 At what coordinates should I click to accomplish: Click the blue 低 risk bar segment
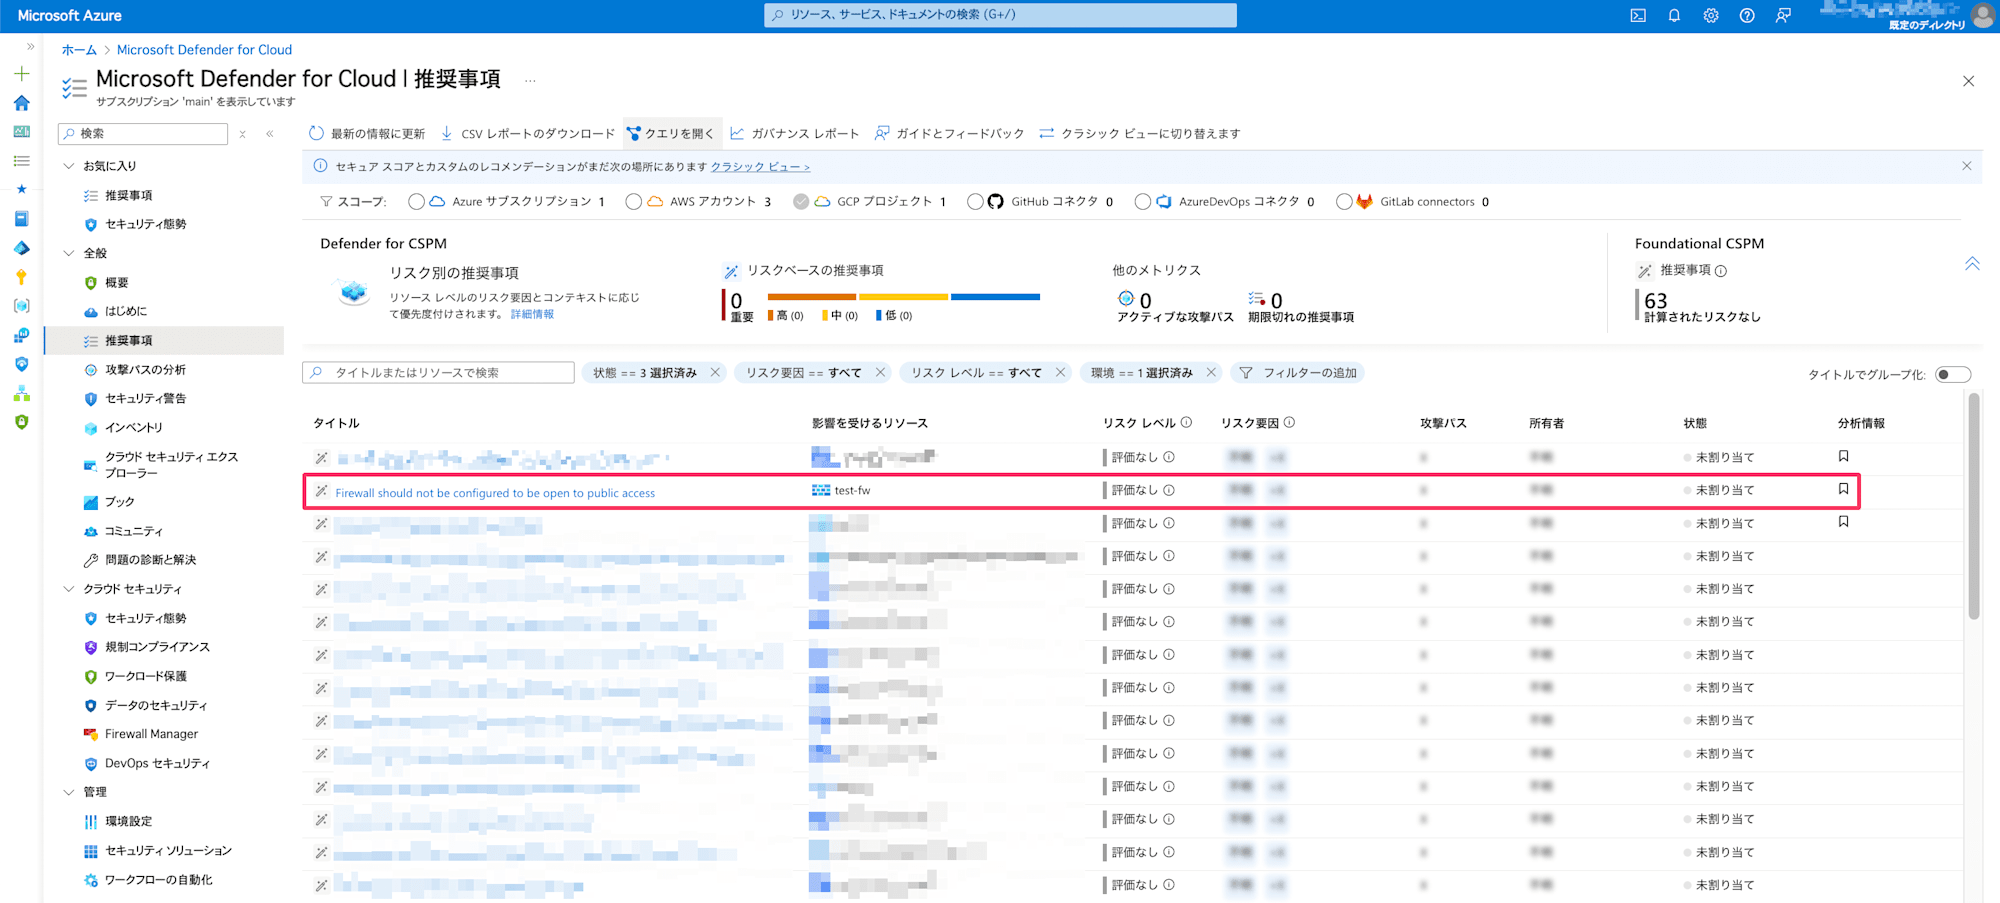[x=995, y=297]
